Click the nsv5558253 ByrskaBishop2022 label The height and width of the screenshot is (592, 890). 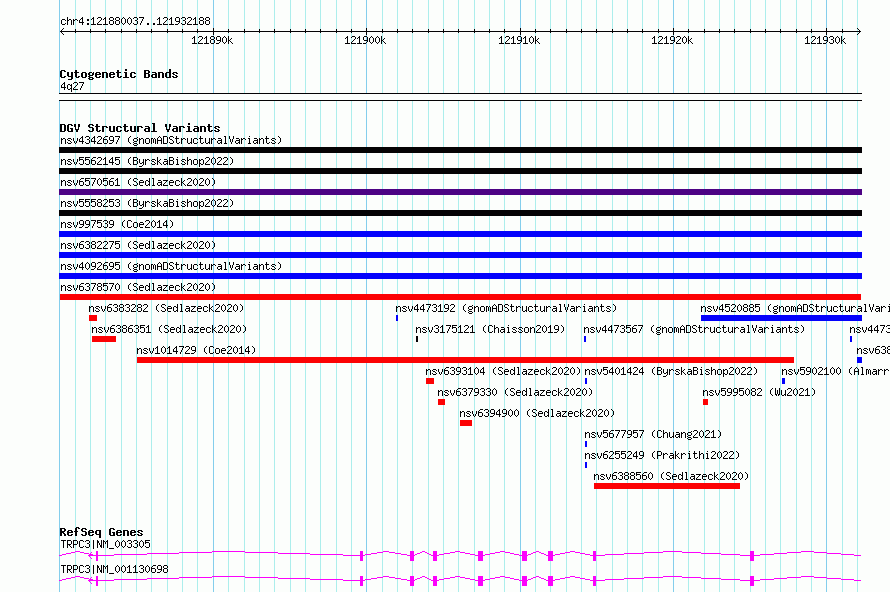click(x=147, y=203)
